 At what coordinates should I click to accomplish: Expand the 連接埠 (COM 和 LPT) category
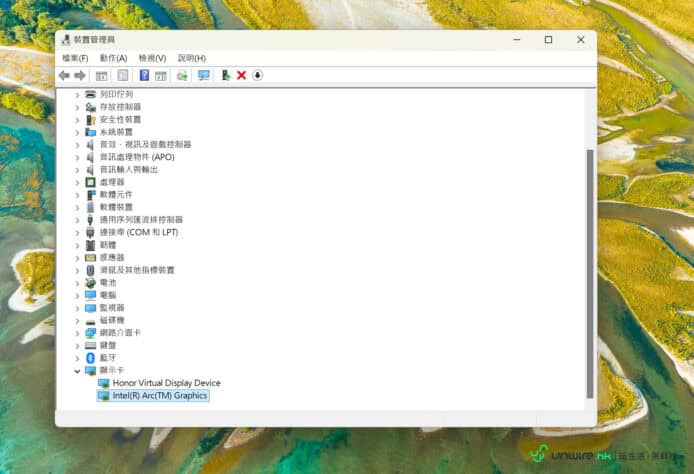pos(77,232)
